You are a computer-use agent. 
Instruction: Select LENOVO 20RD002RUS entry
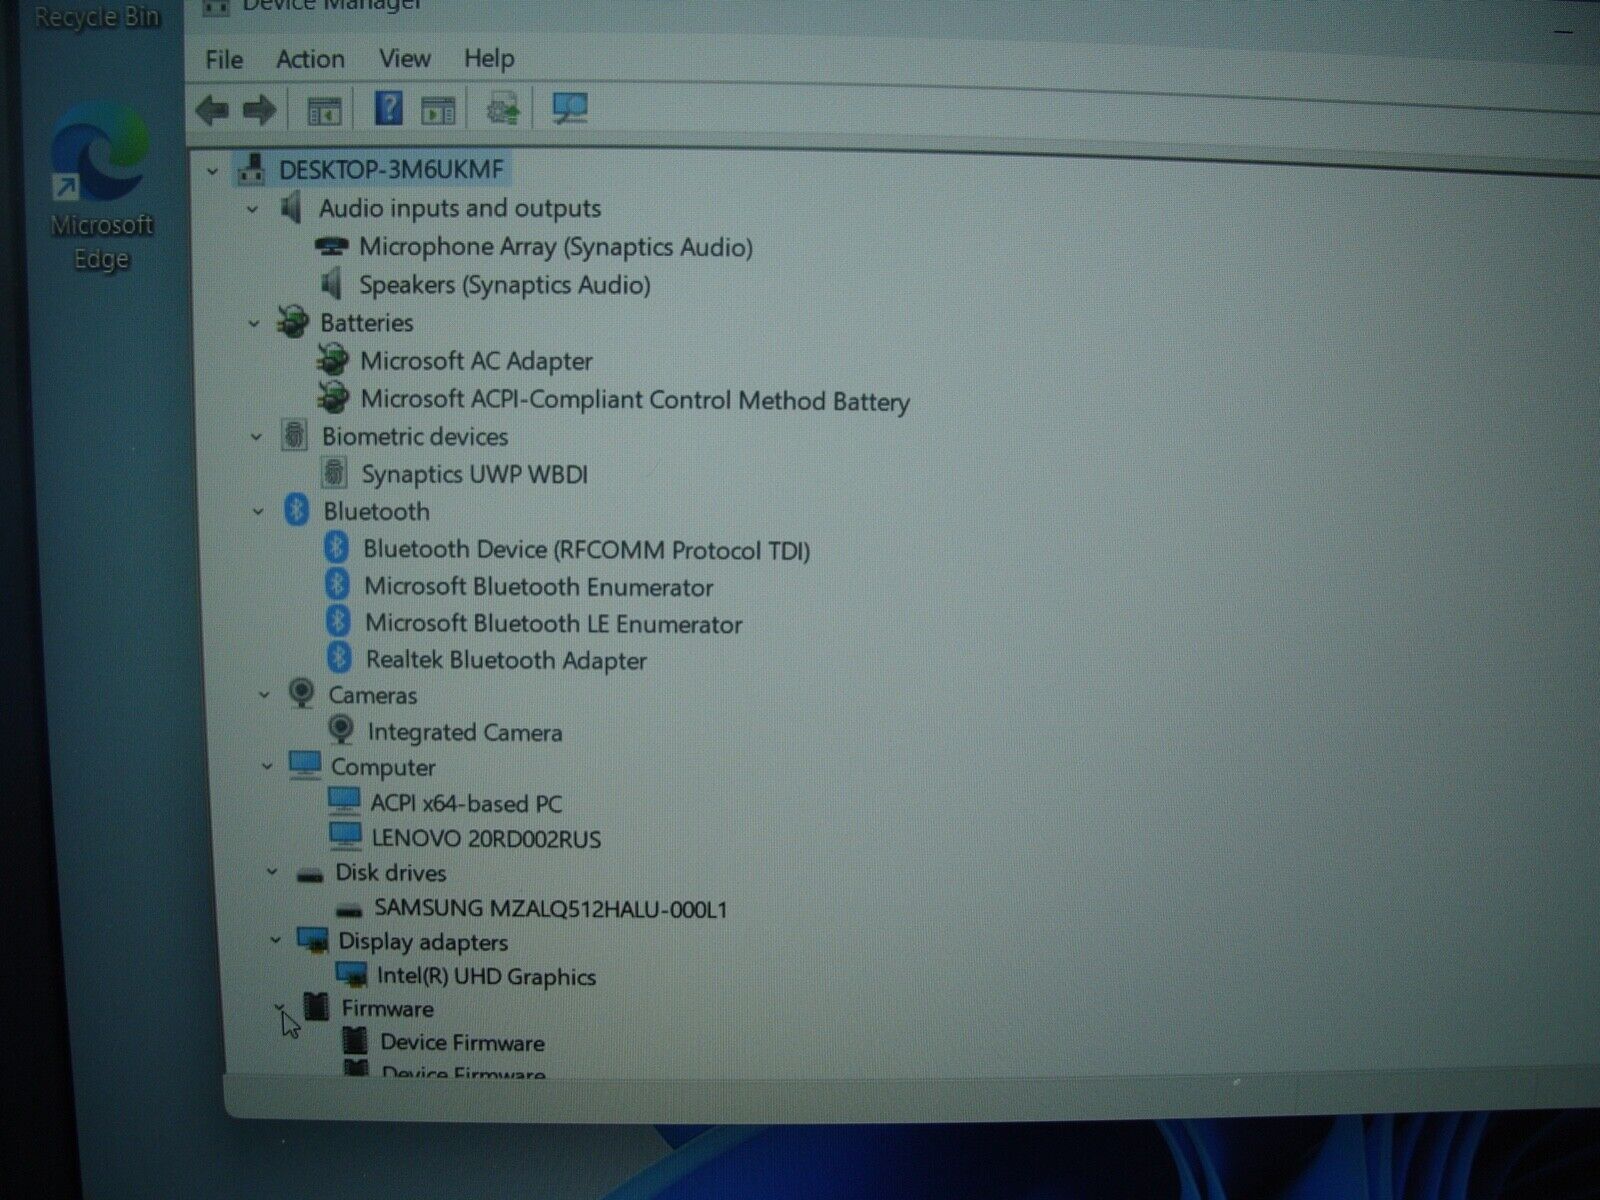[486, 839]
